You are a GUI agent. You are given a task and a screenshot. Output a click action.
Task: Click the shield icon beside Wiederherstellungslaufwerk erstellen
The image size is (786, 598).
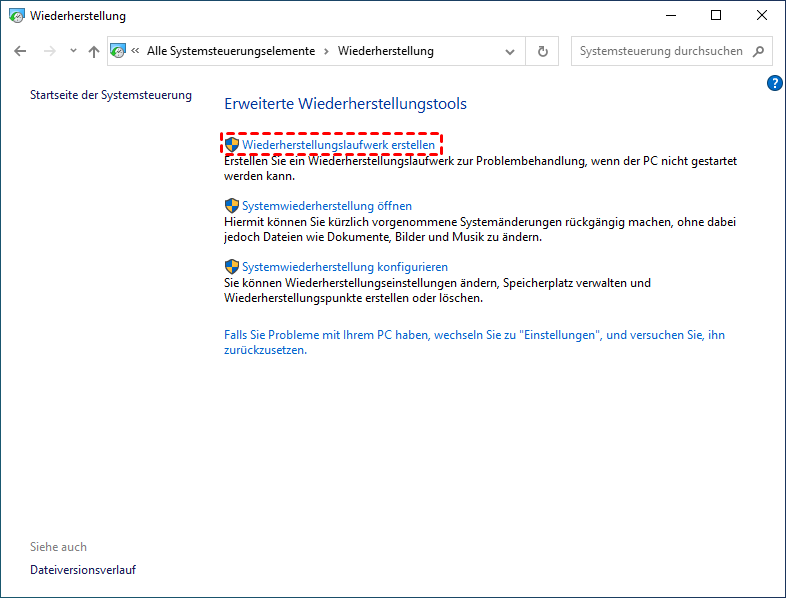[232, 145]
